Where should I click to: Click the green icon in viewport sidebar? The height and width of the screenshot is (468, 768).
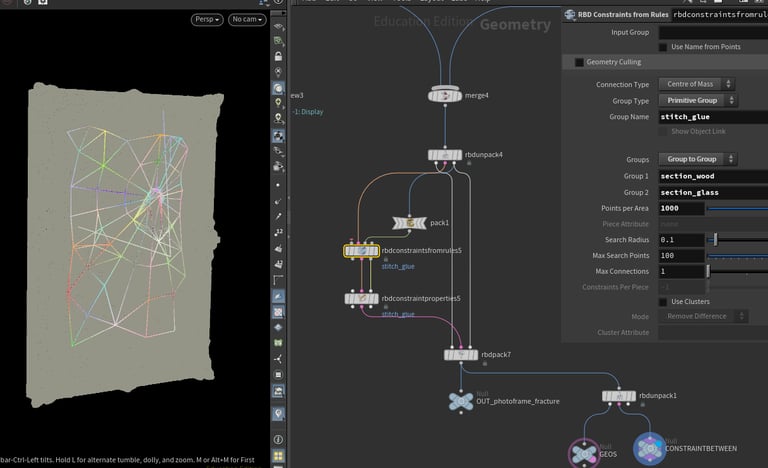(278, 343)
